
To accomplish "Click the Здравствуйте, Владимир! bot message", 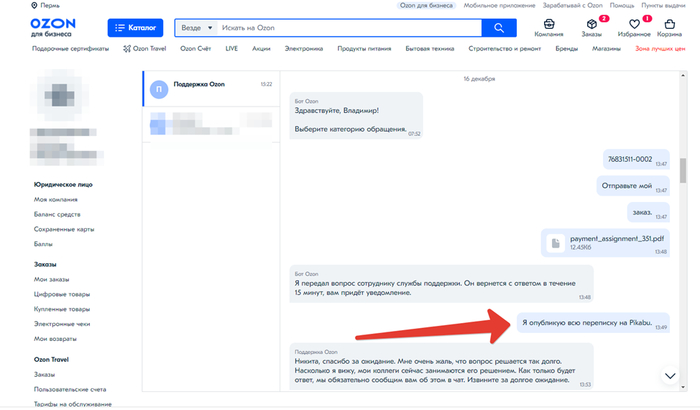I will tap(356, 116).
